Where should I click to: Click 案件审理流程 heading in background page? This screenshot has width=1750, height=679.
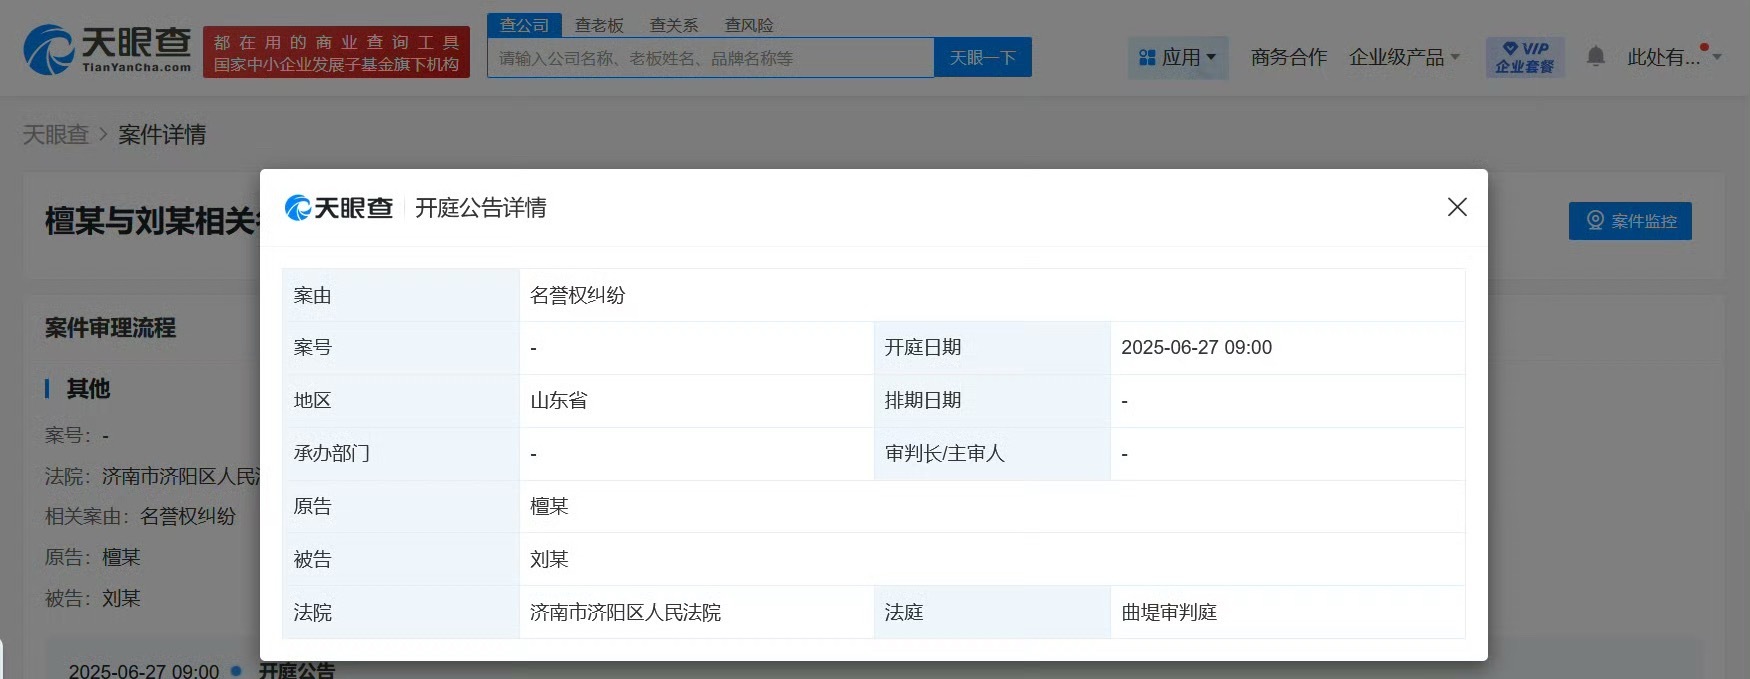tap(110, 328)
